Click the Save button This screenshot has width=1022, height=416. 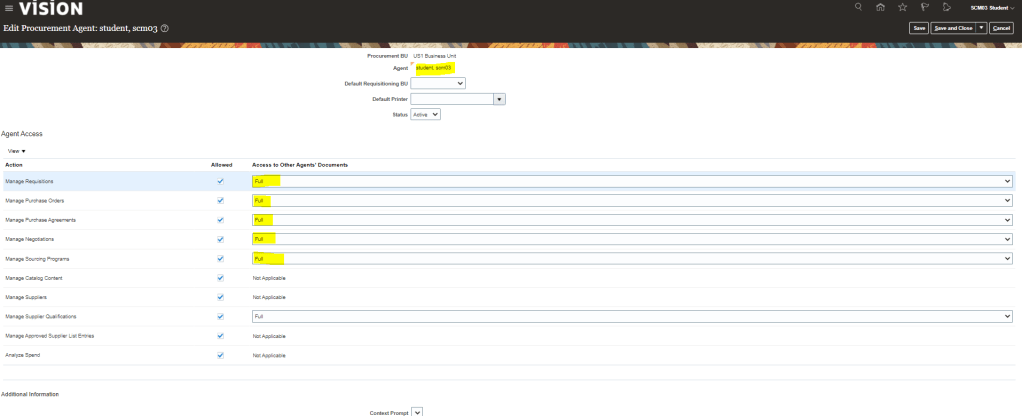tap(917, 28)
